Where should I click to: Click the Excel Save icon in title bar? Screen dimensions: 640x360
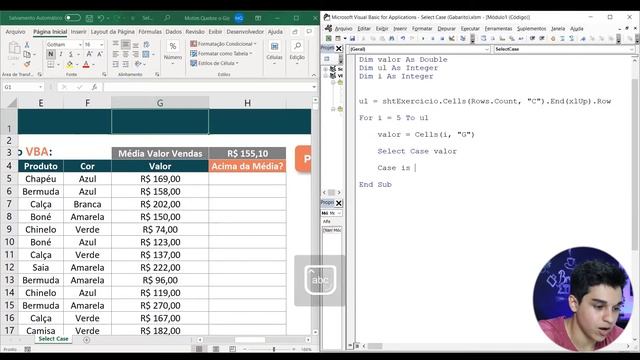click(x=89, y=18)
